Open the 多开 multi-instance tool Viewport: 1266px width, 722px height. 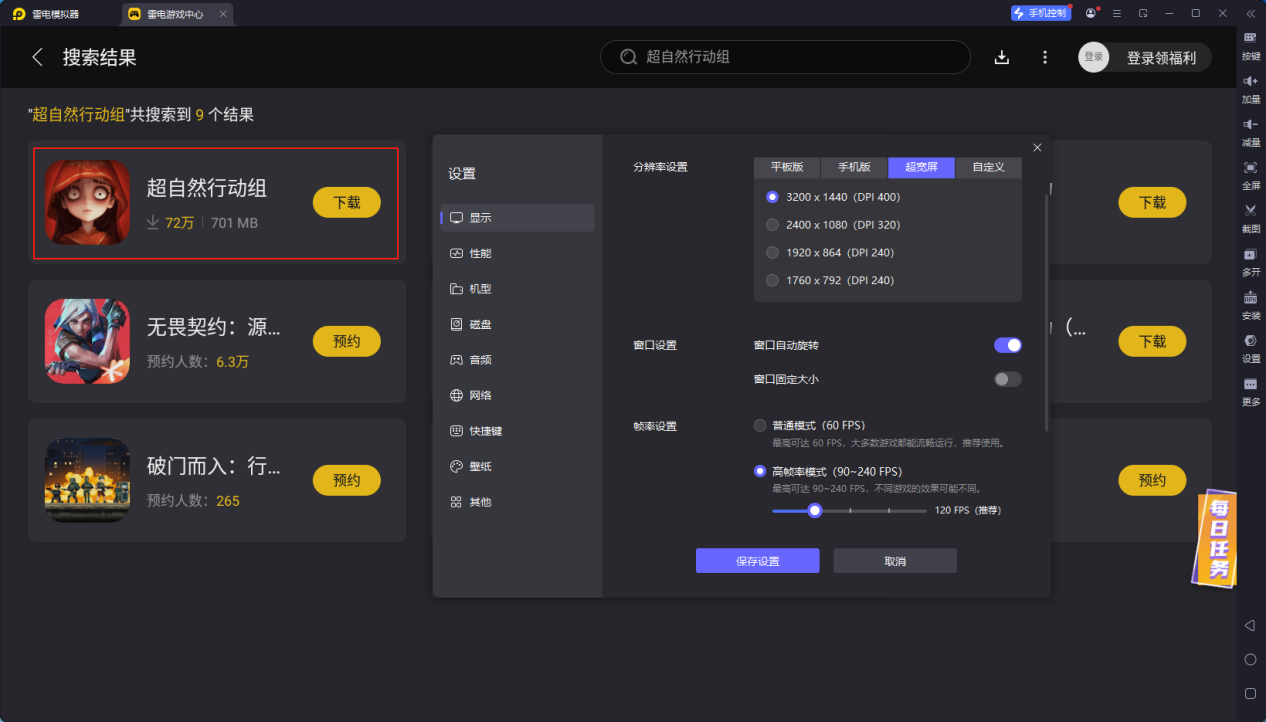coord(1250,261)
